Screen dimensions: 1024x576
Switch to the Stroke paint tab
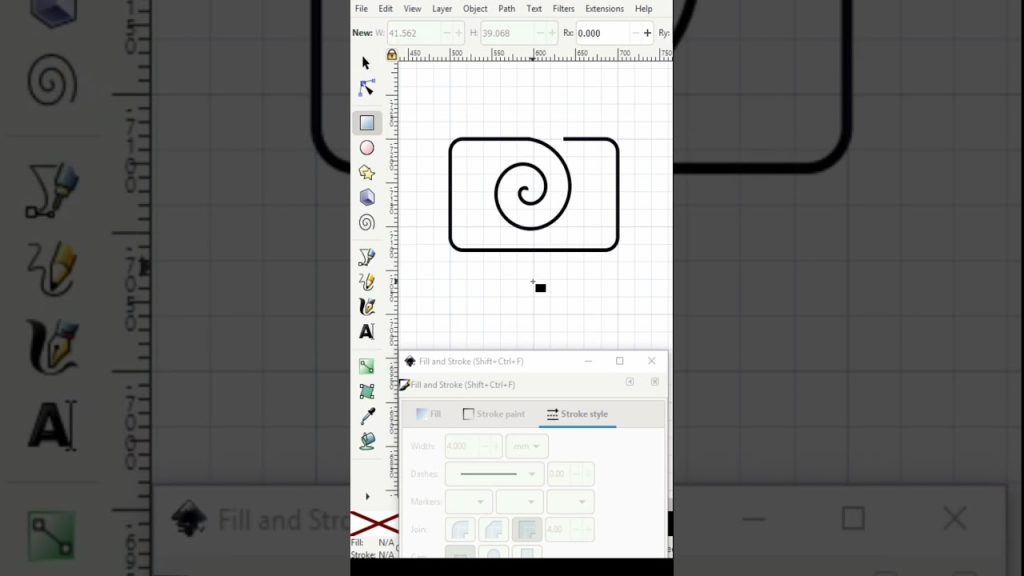tap(494, 414)
